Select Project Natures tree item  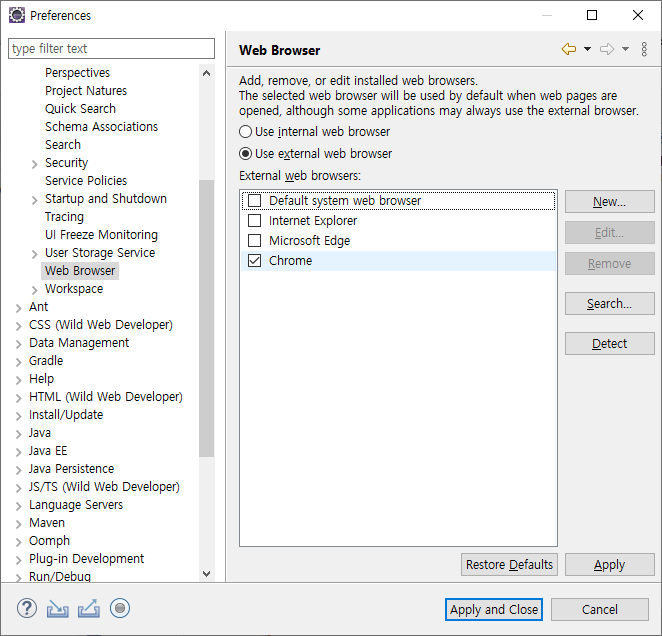pyautogui.click(x=86, y=91)
